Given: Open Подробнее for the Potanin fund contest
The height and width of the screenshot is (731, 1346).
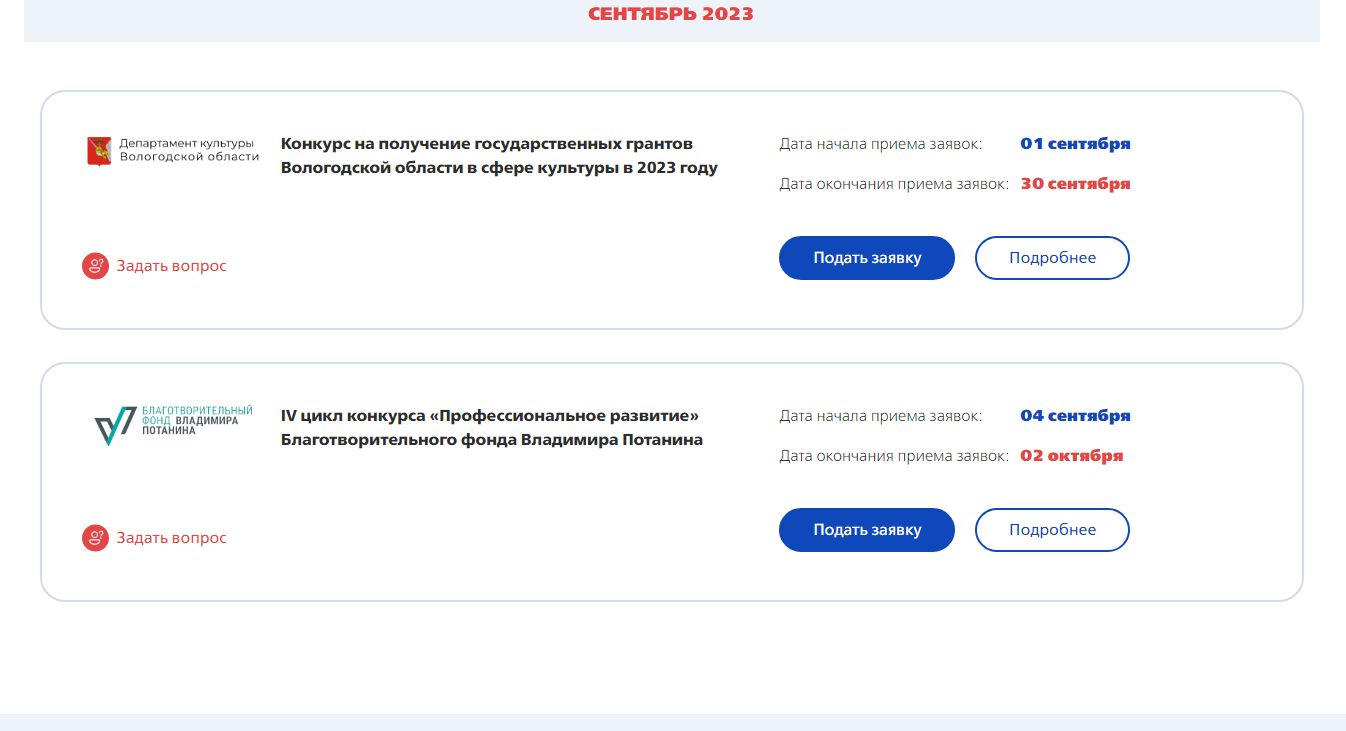Looking at the screenshot, I should click(1052, 530).
